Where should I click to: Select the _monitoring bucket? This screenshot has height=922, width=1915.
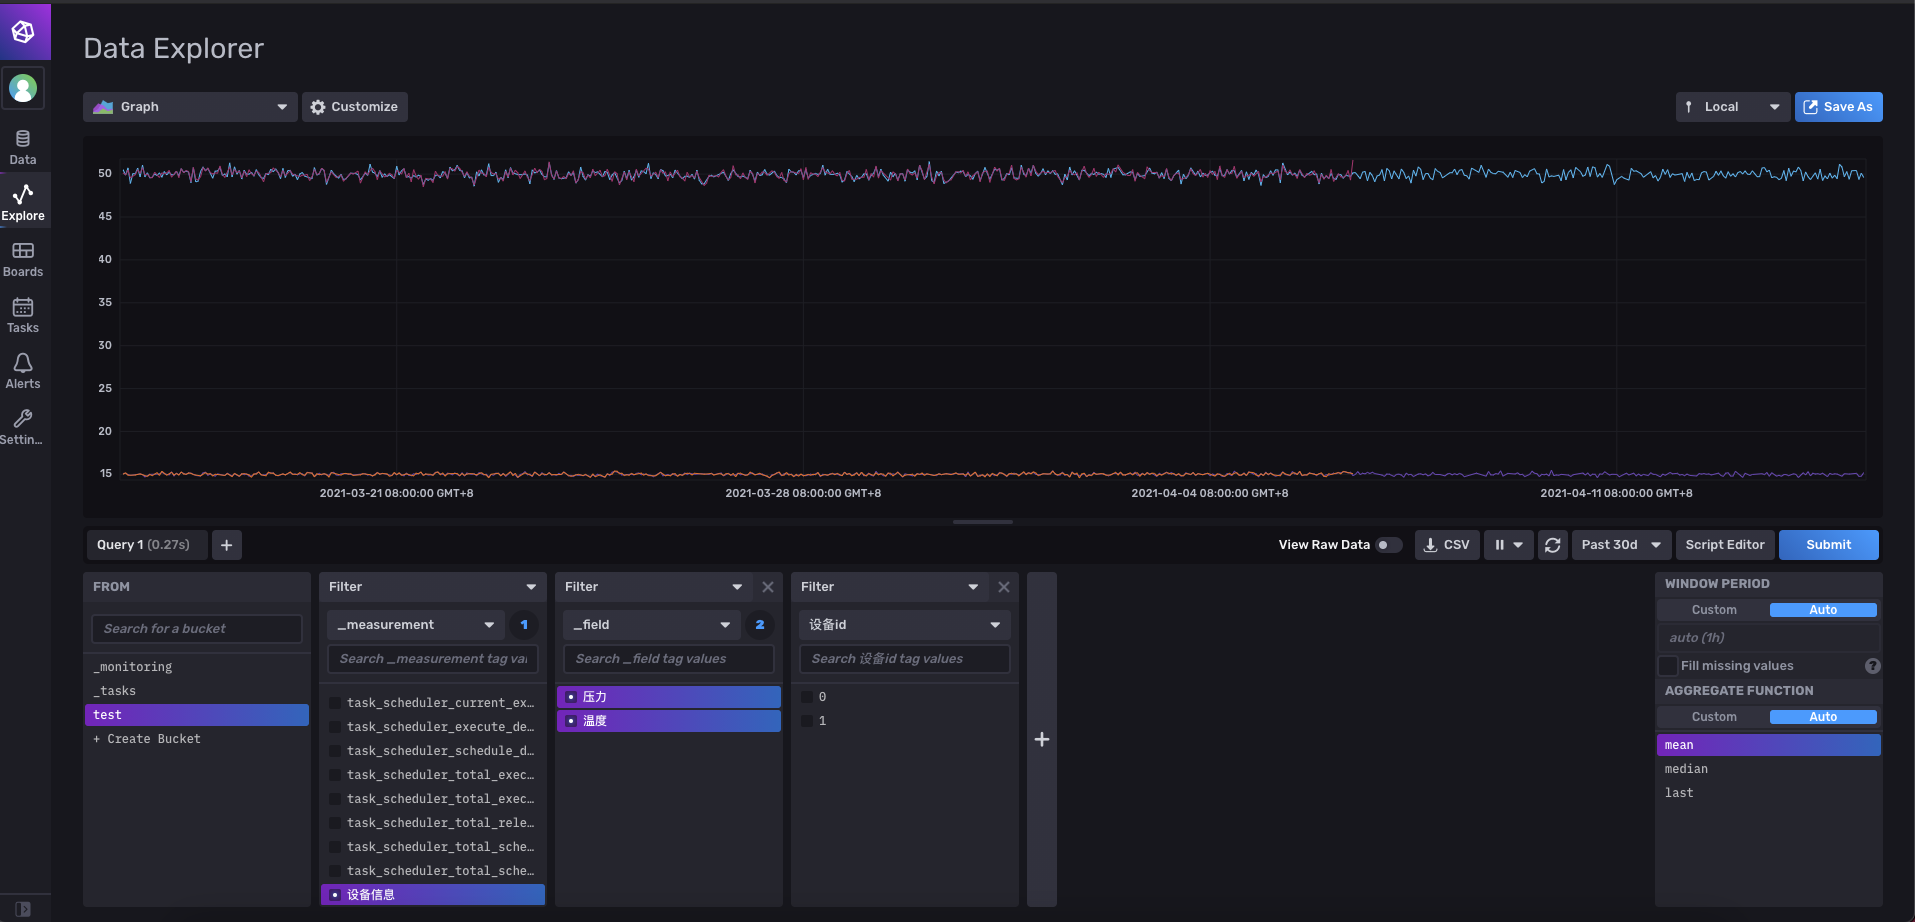click(197, 667)
